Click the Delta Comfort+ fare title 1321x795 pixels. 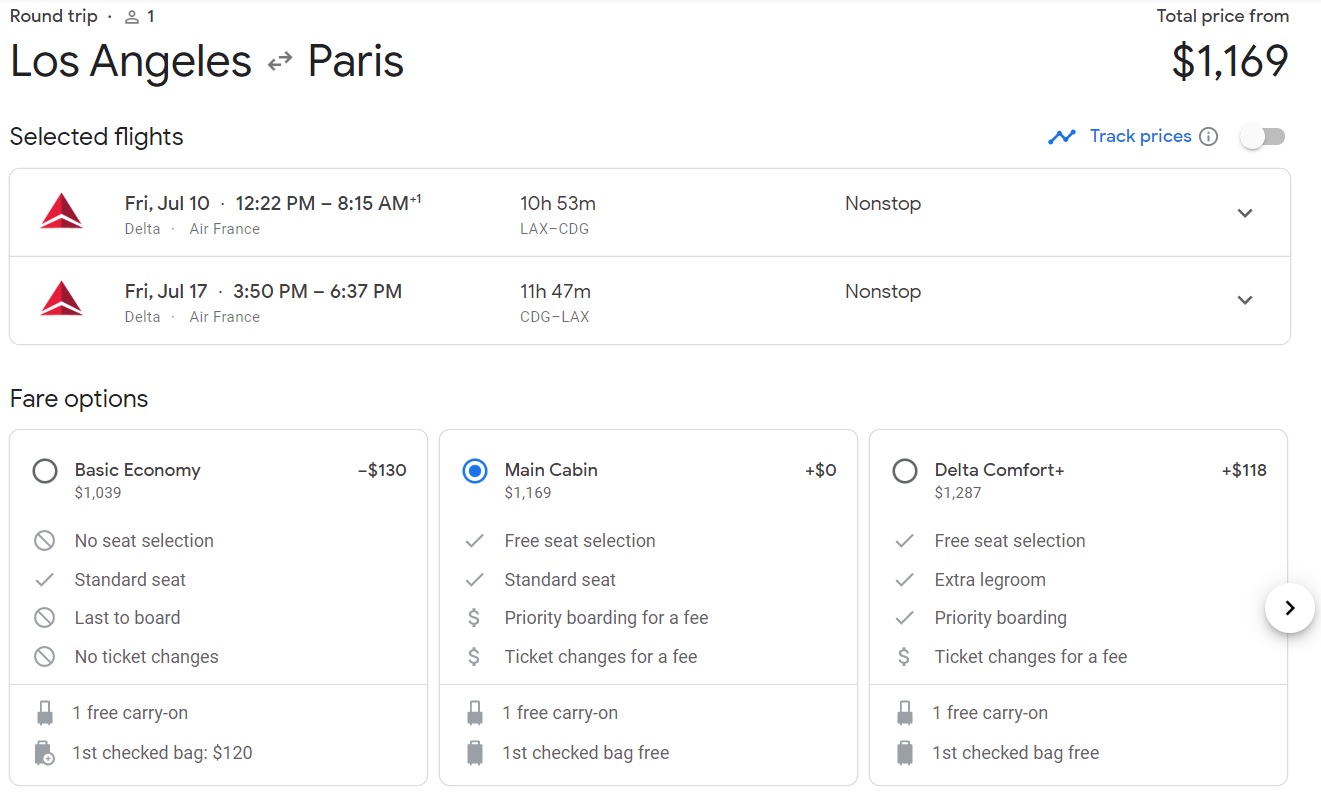(999, 470)
